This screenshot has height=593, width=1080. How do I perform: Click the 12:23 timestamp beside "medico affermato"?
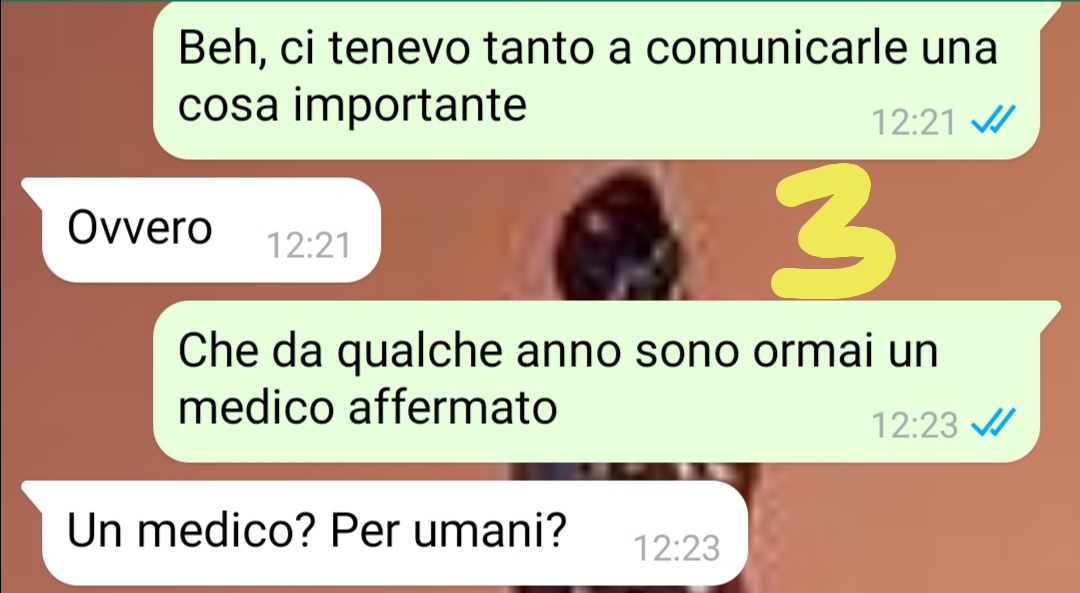(915, 425)
